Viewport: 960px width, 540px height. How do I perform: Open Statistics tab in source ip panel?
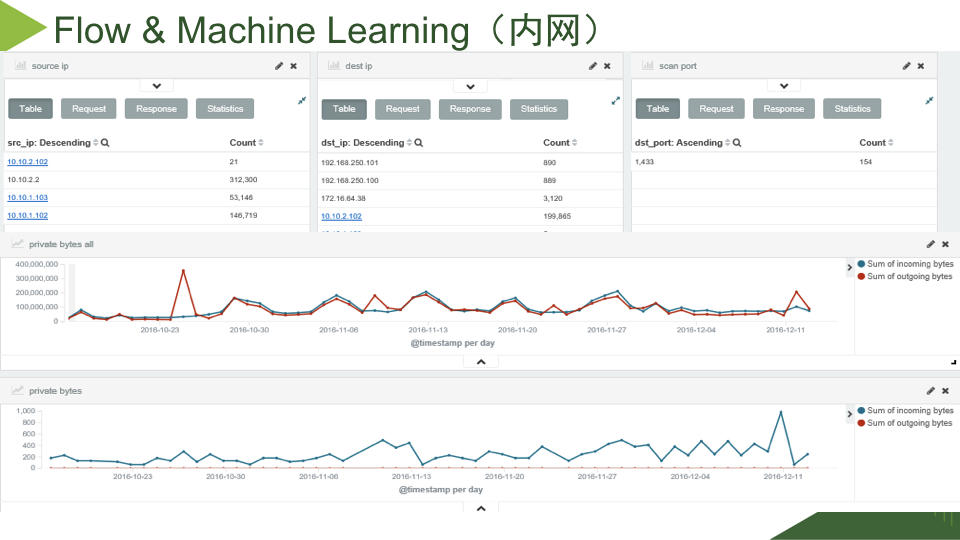[225, 108]
